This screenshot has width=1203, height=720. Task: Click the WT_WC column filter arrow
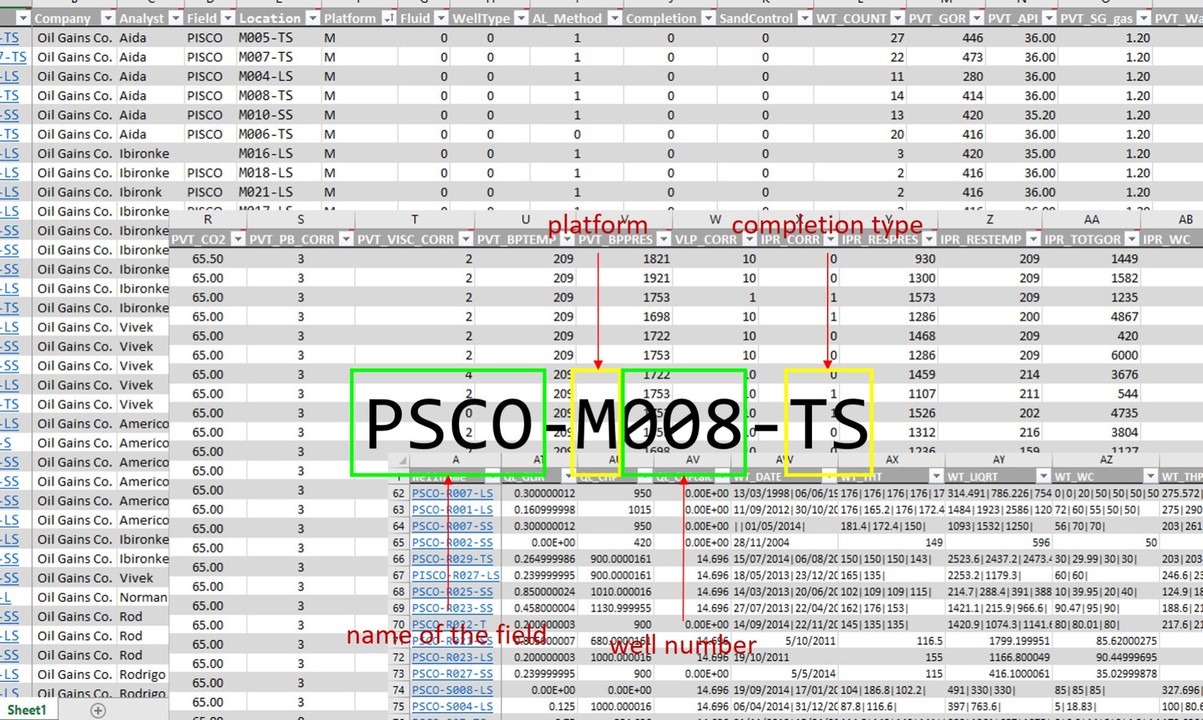coord(1149,476)
